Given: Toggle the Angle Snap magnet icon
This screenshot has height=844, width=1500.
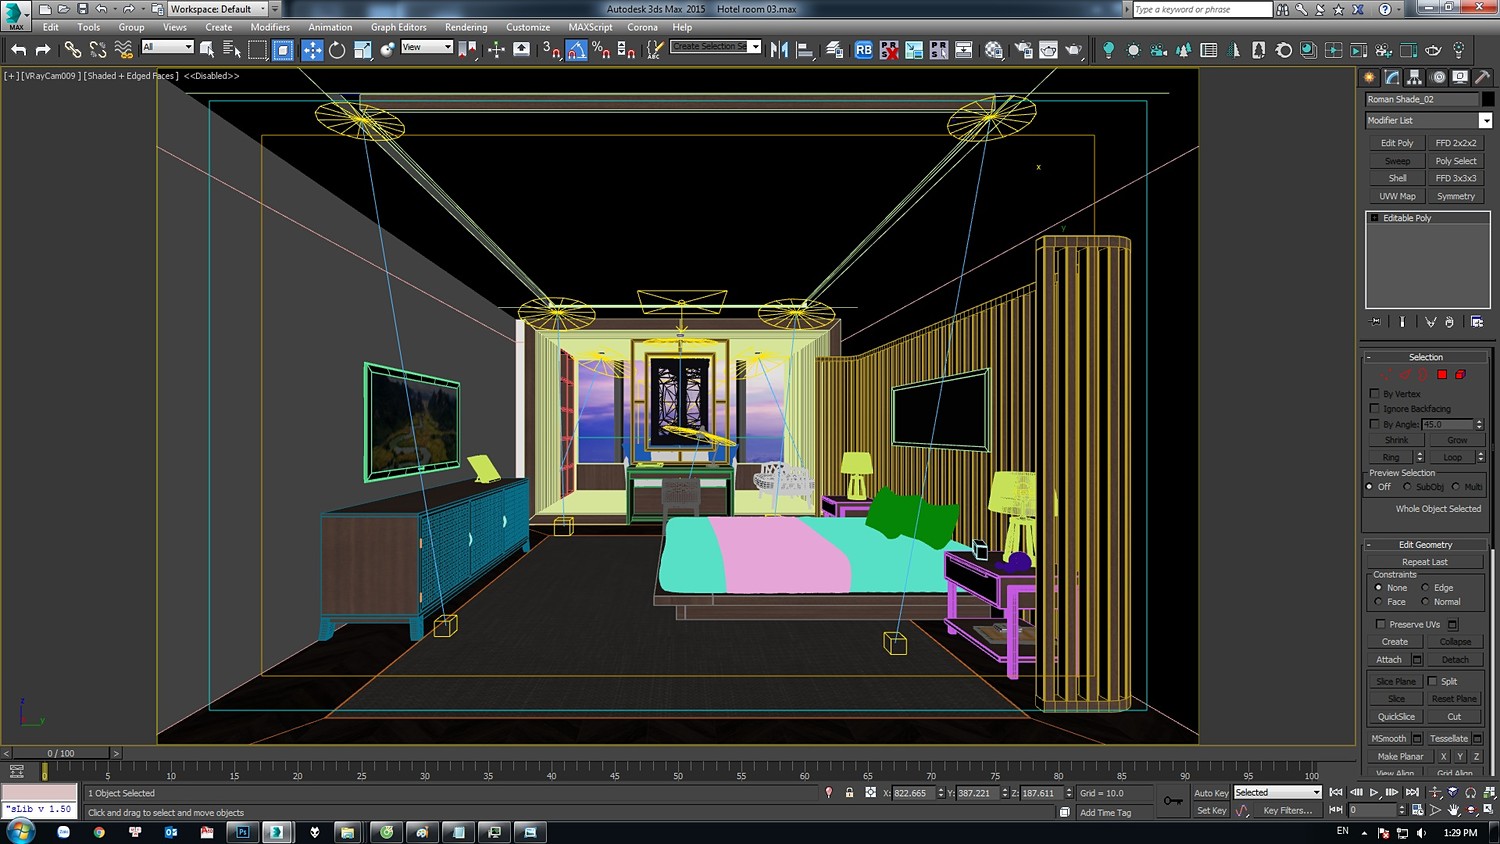Looking at the screenshot, I should [x=577, y=49].
